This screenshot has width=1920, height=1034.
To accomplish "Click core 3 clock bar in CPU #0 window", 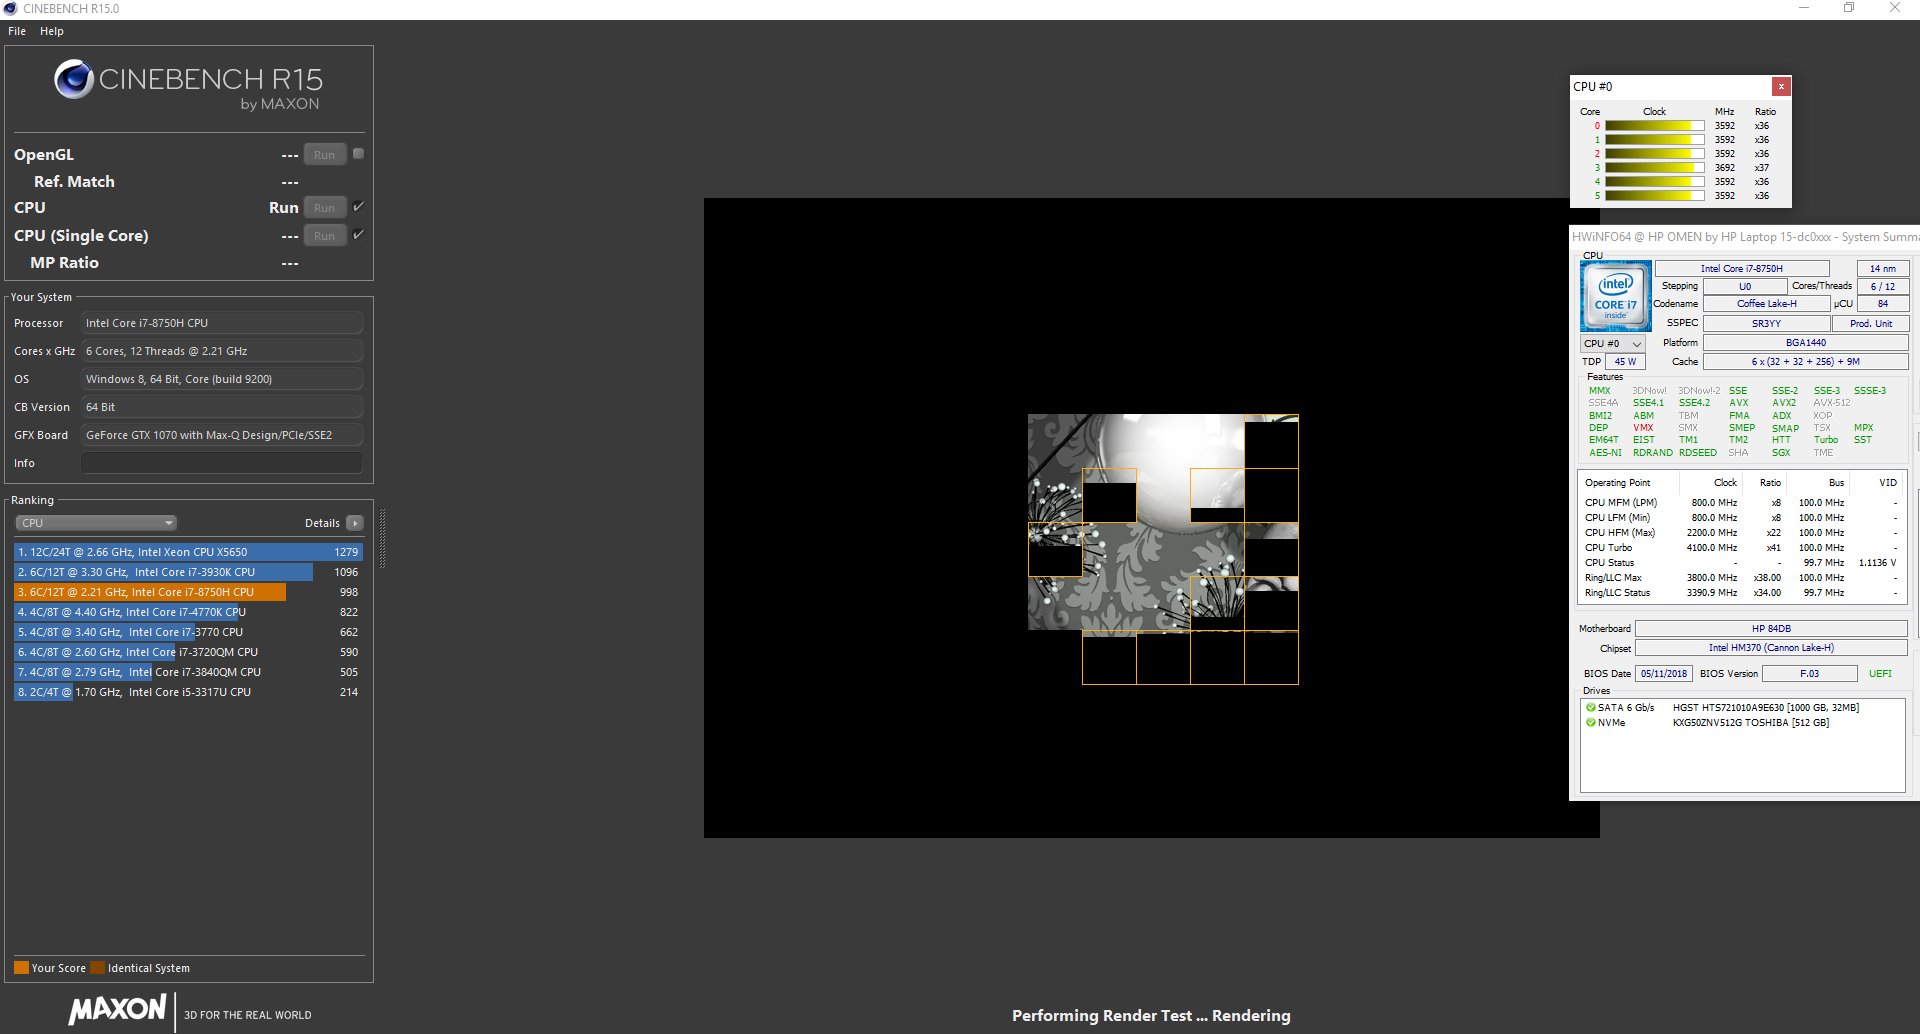I will [x=1654, y=168].
